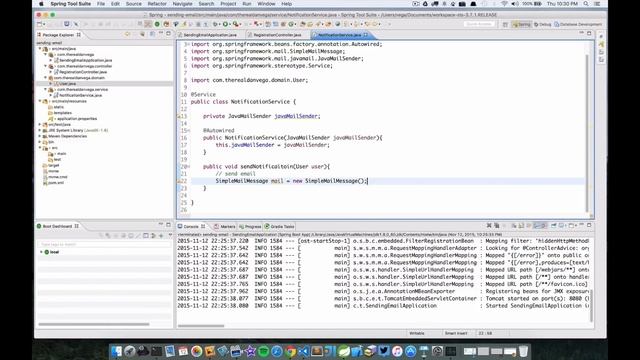Open the Project menu

[228, 4]
